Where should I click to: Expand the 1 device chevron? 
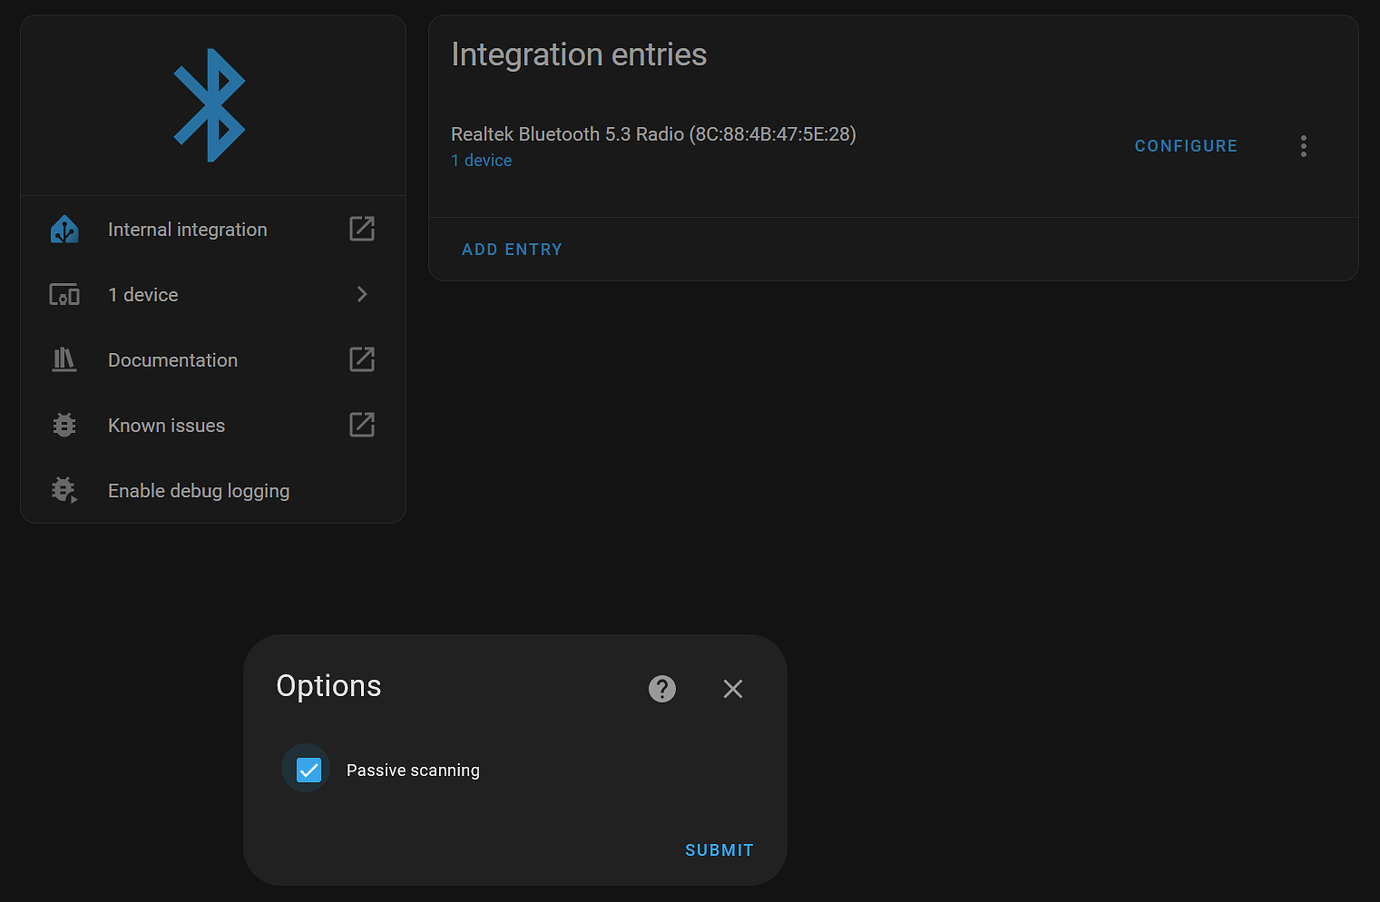click(361, 294)
